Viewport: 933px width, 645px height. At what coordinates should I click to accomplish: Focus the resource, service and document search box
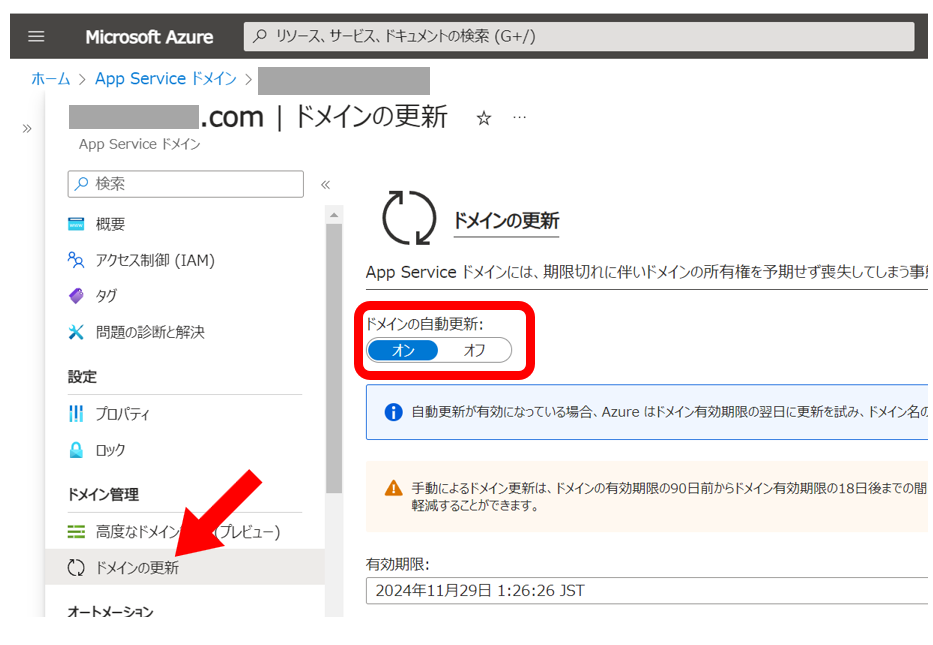tap(579, 37)
